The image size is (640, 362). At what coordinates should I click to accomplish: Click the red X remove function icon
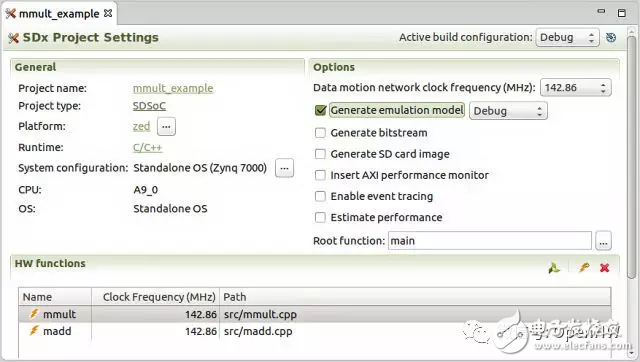coord(604,268)
